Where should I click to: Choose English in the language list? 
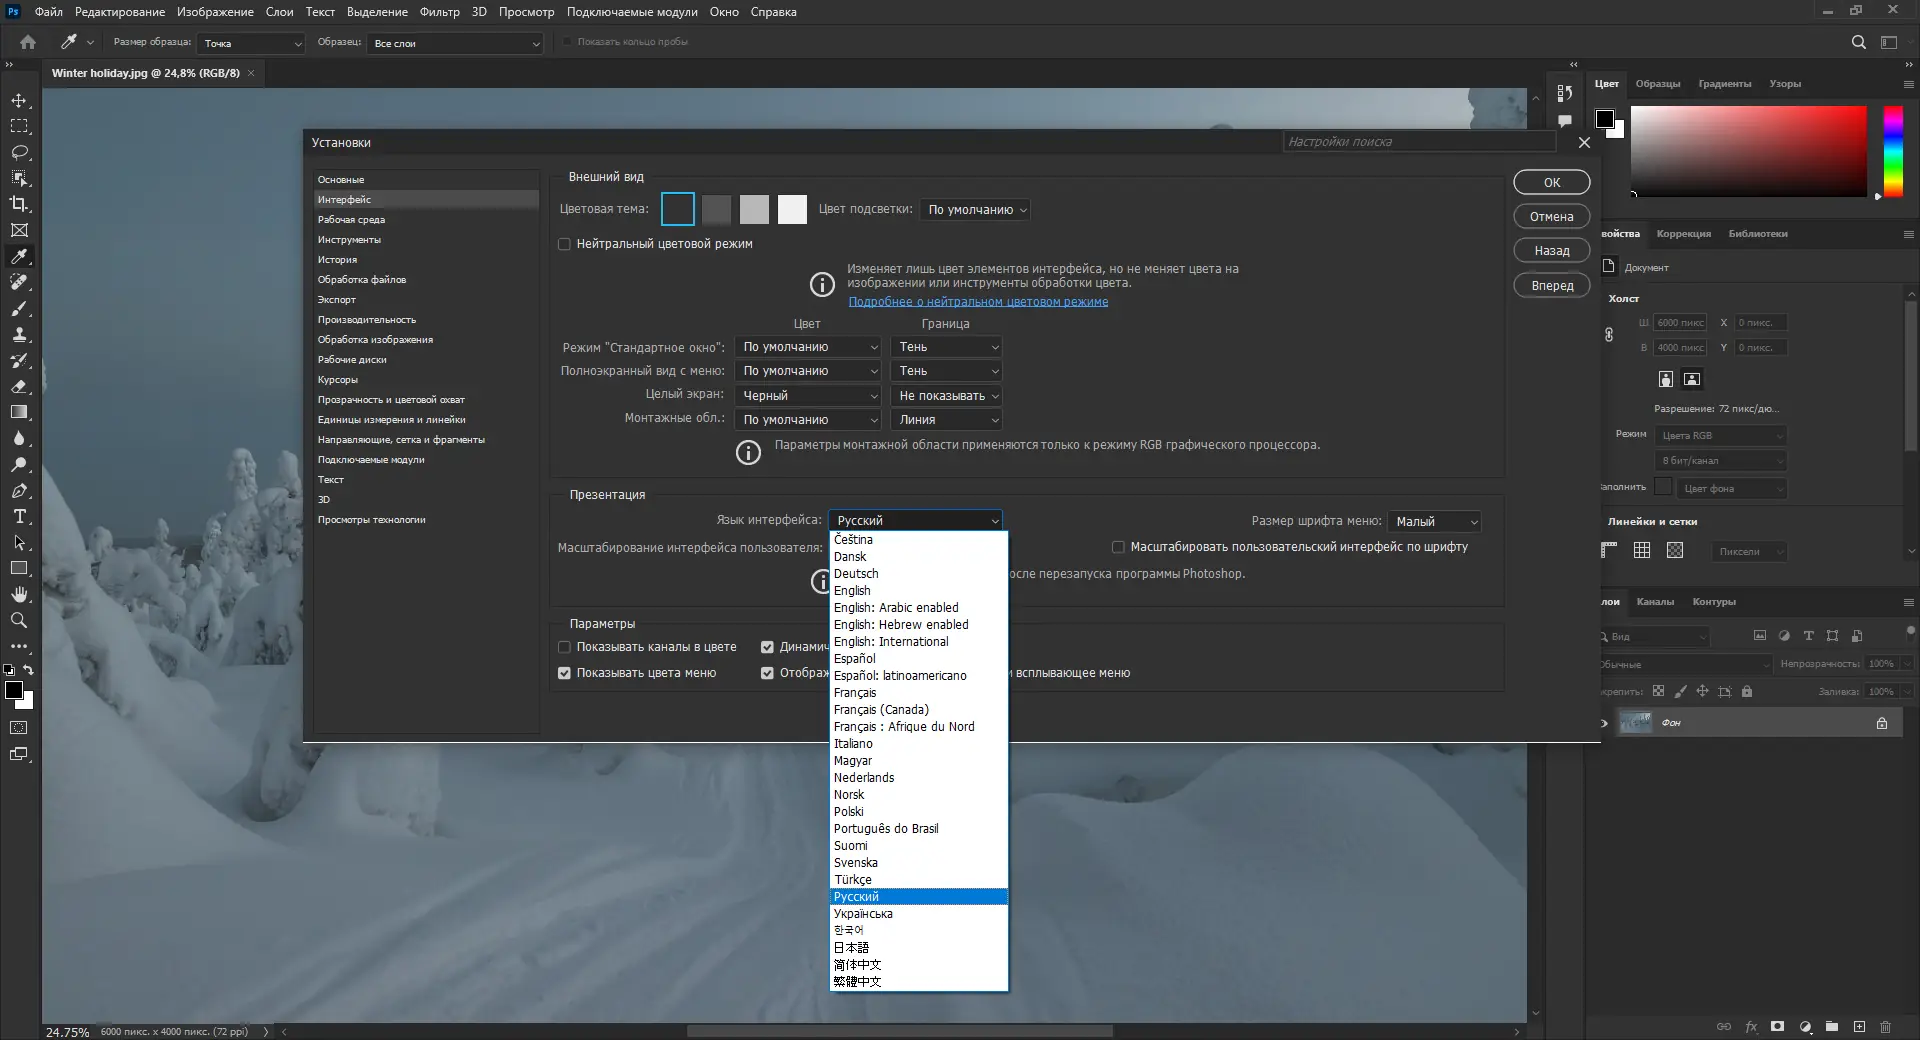pos(918,591)
